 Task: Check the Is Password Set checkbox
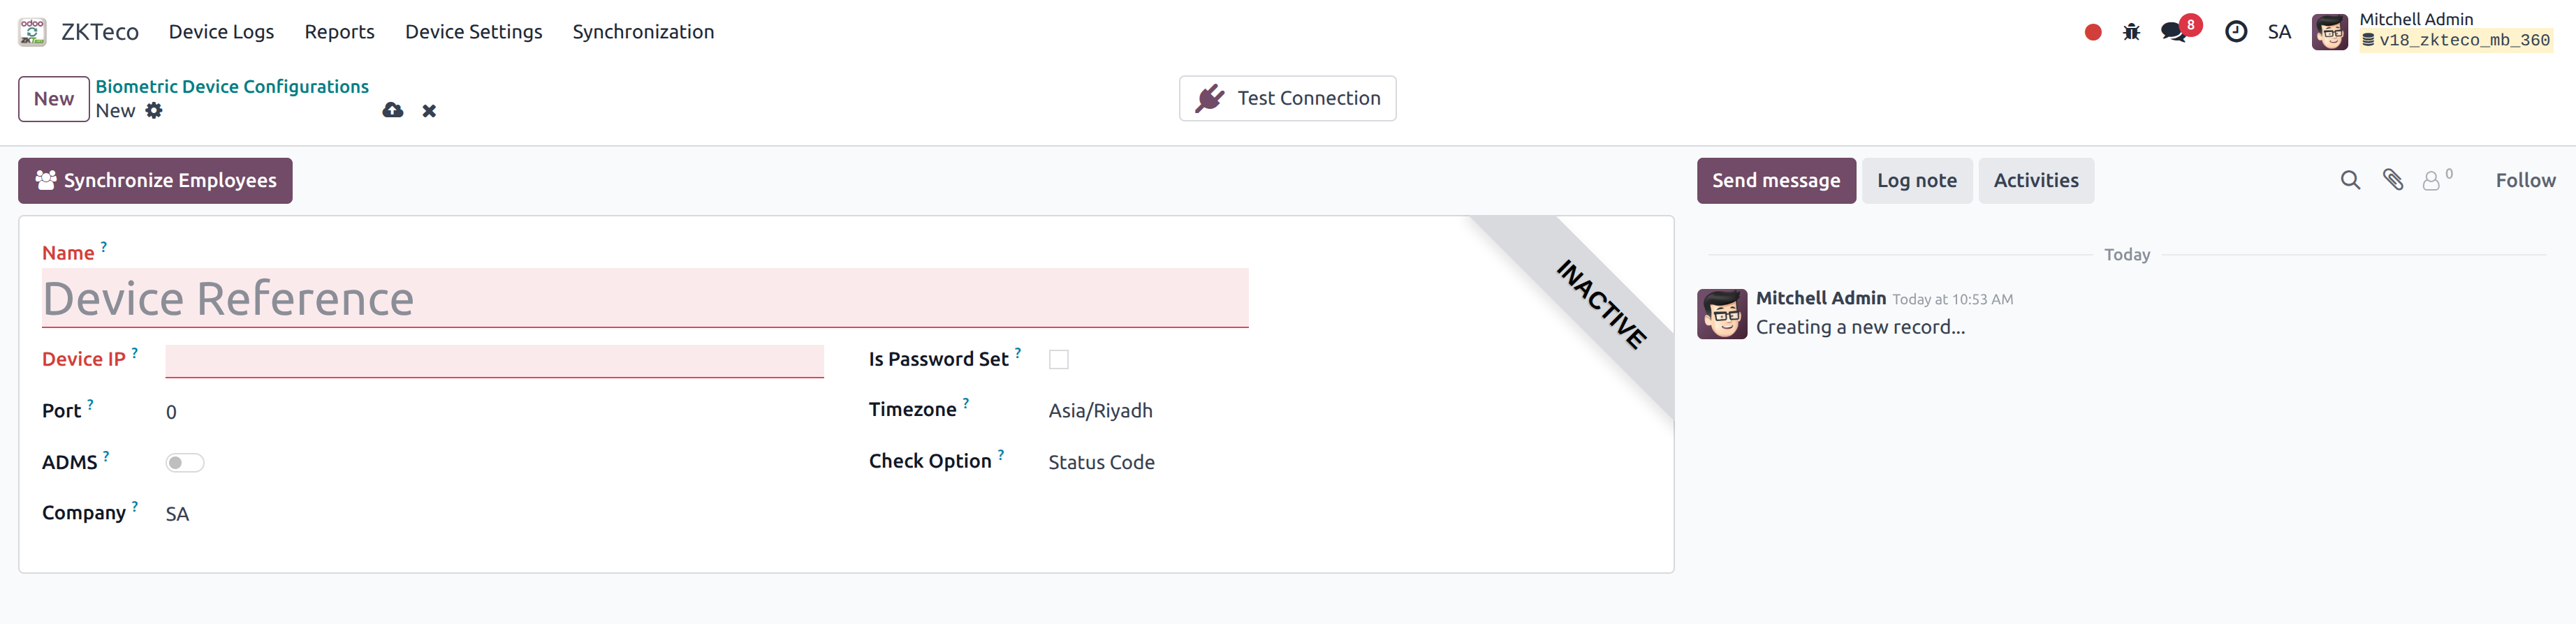(x=1059, y=359)
